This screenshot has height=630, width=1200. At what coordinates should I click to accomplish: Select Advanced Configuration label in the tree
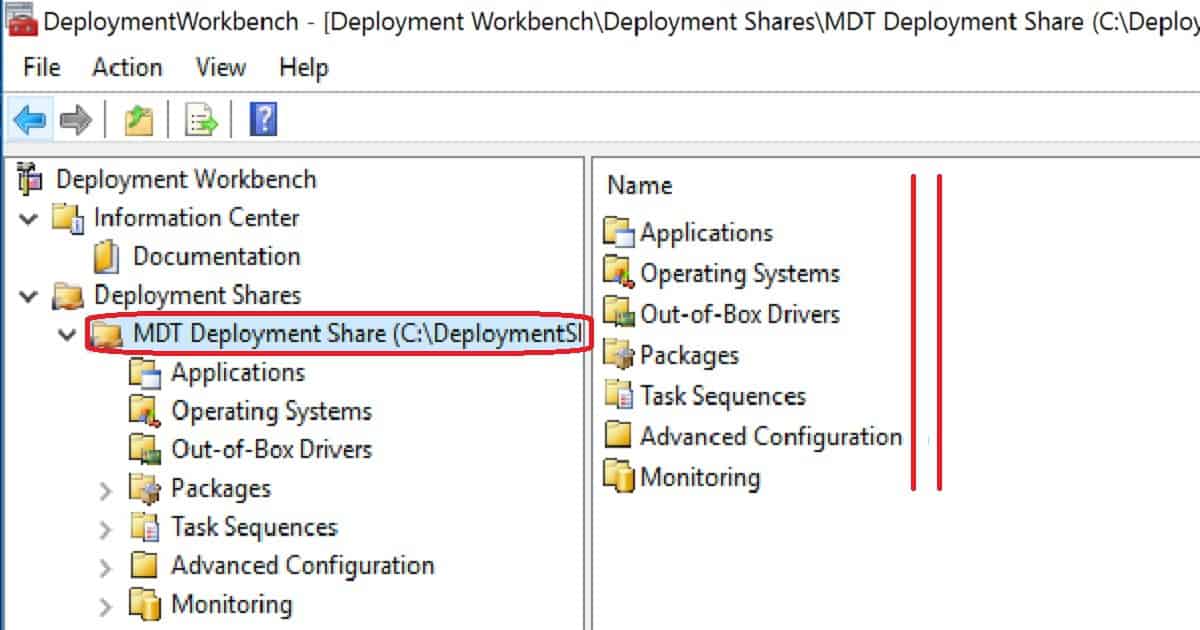tap(303, 566)
